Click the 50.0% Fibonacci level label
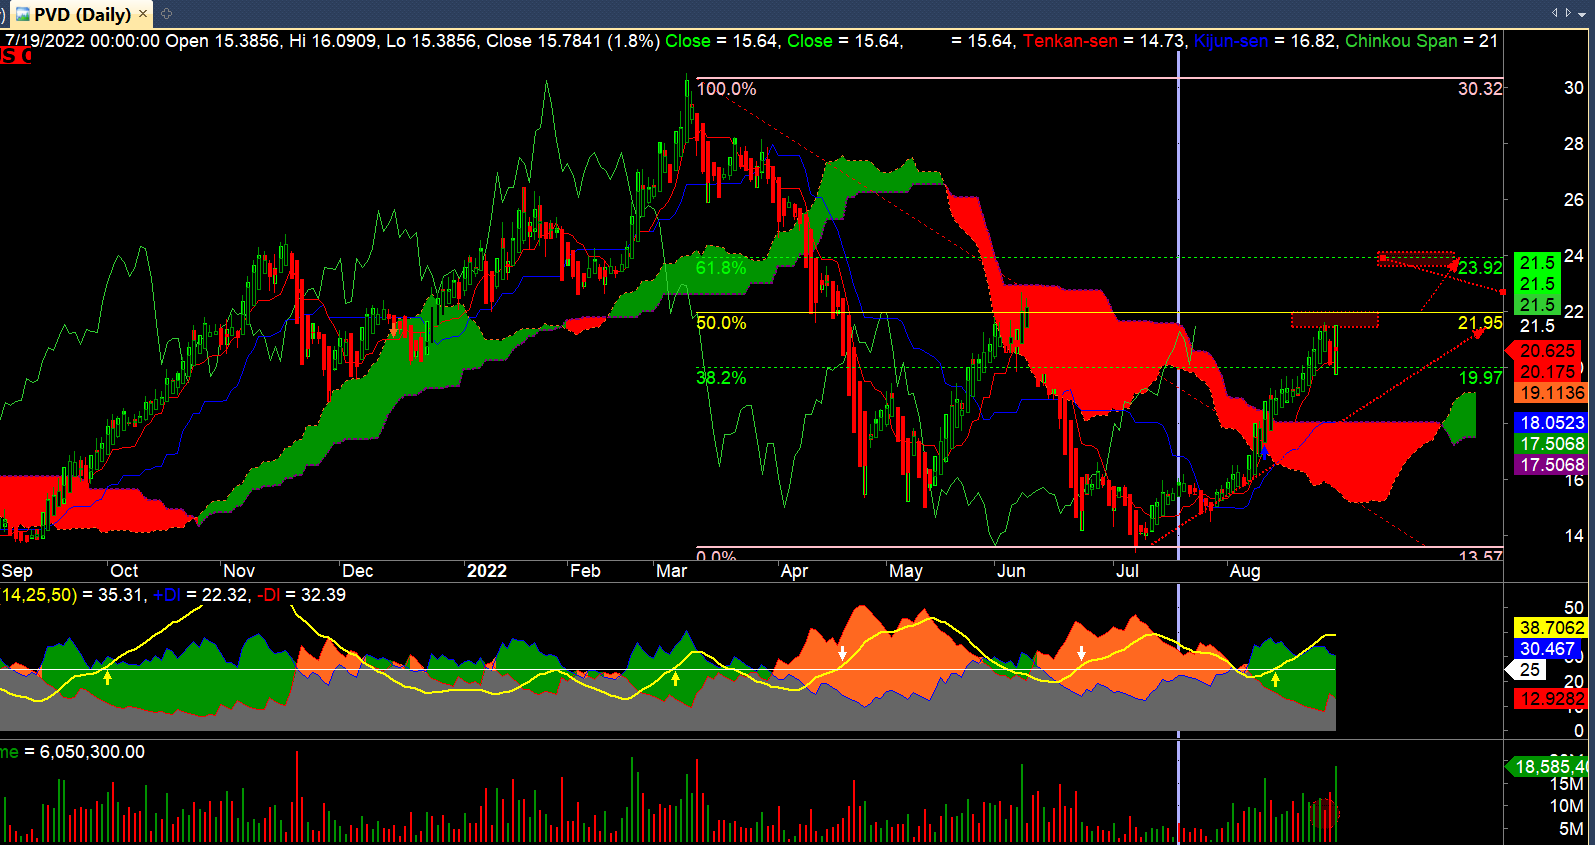This screenshot has width=1595, height=845. (x=721, y=323)
